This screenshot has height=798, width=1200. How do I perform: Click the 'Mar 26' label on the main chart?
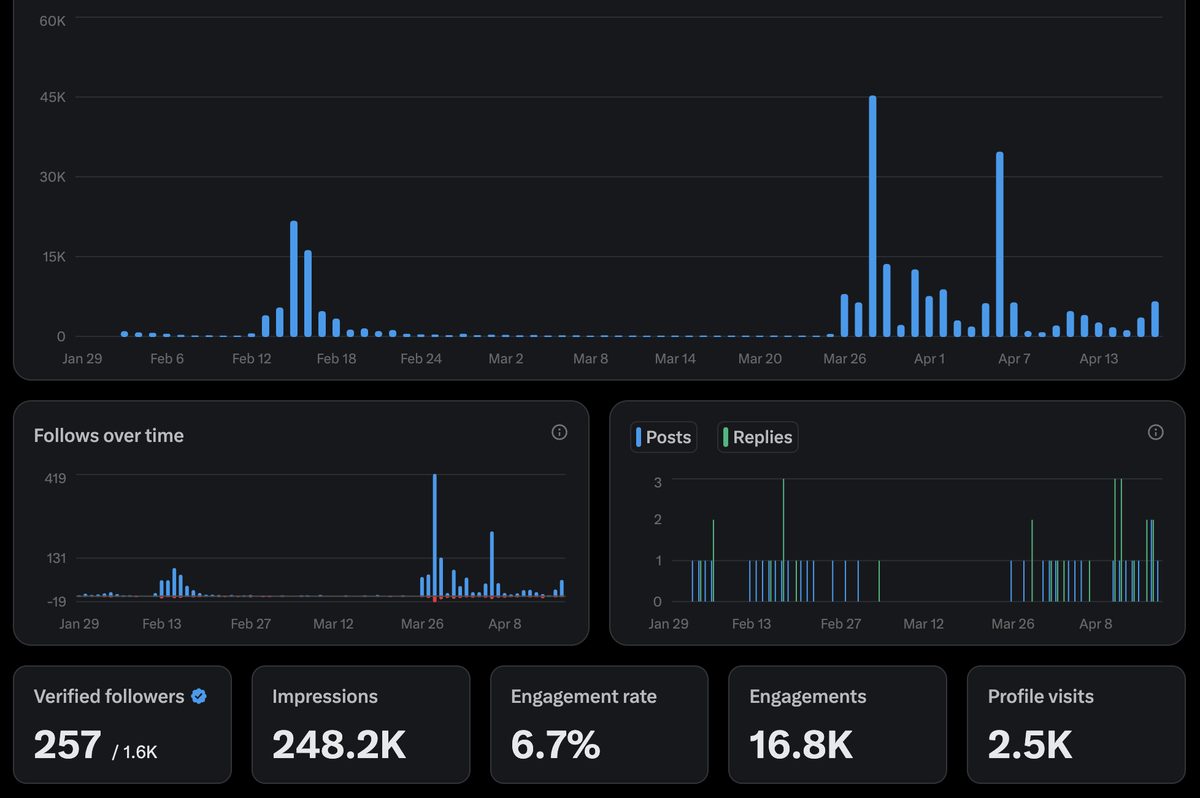845,358
